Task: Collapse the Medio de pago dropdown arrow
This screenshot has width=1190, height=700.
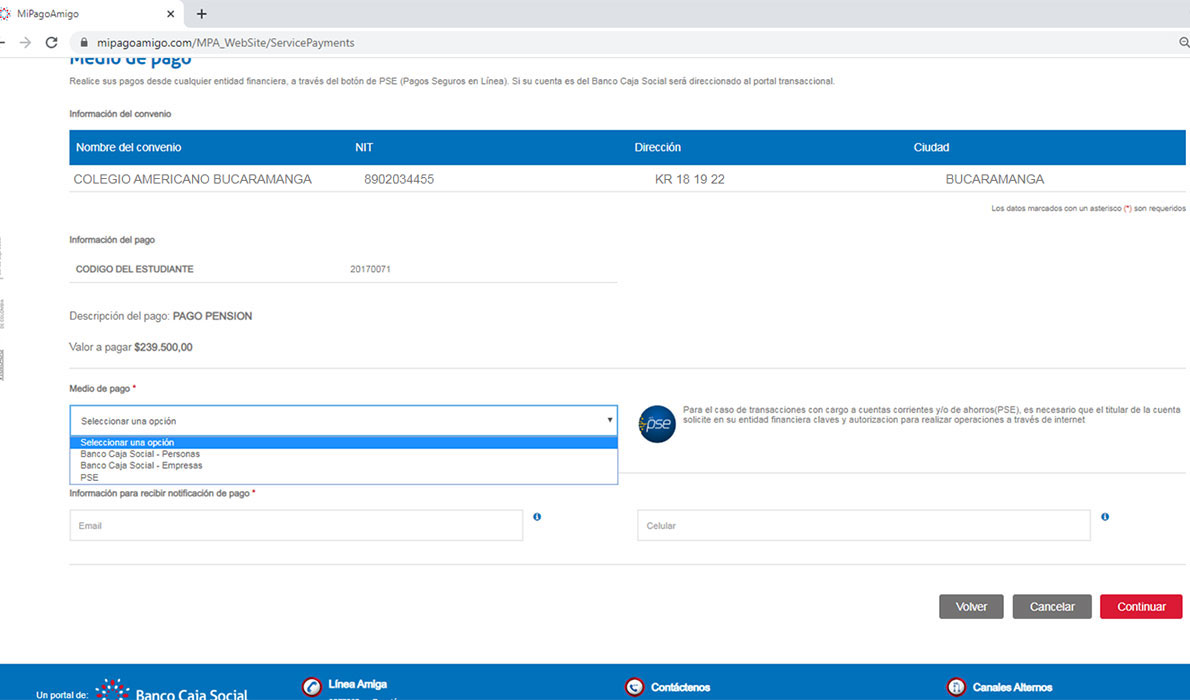Action: pyautogui.click(x=609, y=421)
